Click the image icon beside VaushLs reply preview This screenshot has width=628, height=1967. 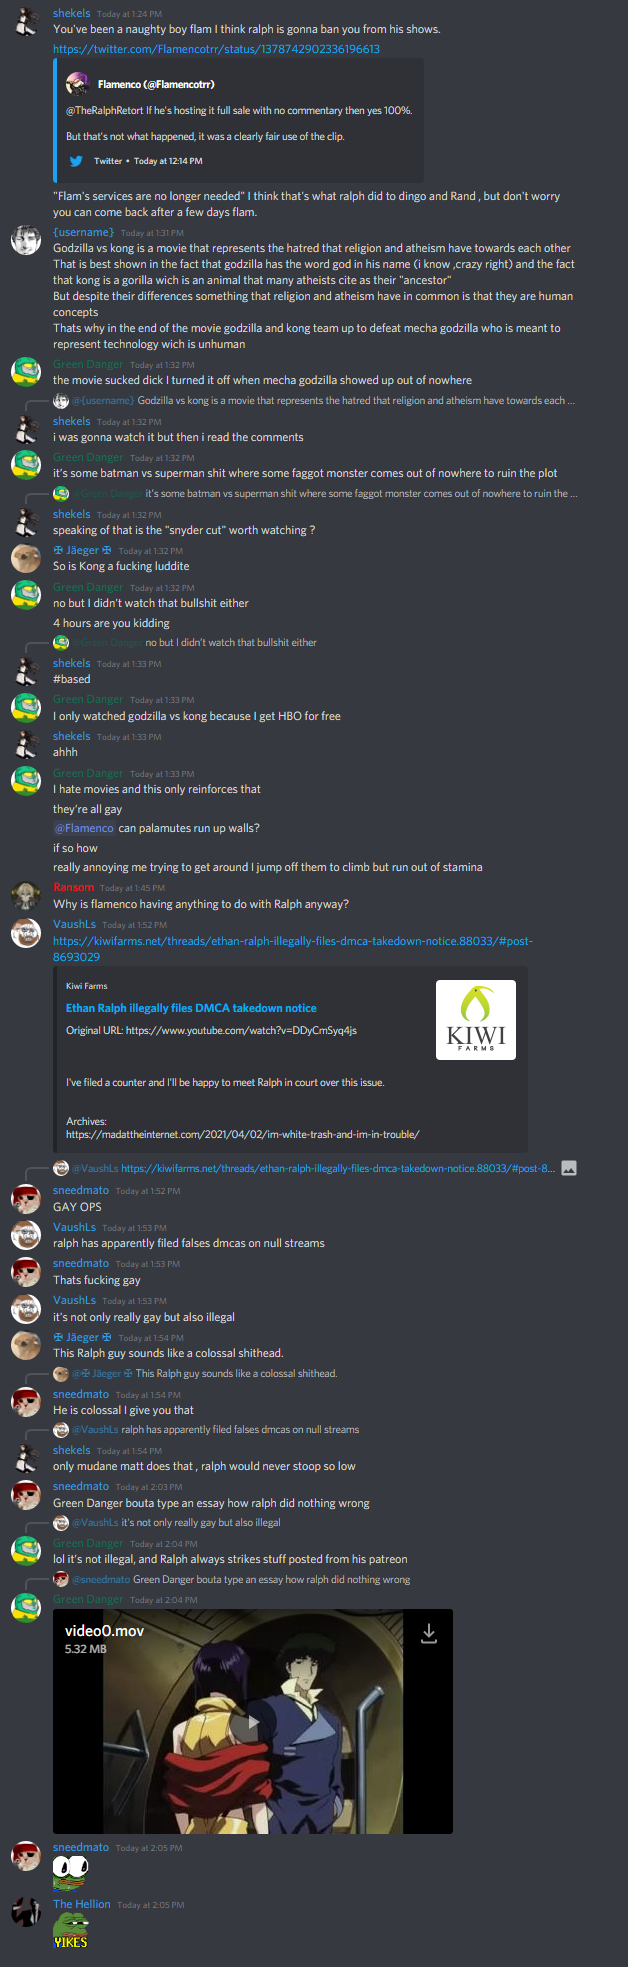[569, 1168]
